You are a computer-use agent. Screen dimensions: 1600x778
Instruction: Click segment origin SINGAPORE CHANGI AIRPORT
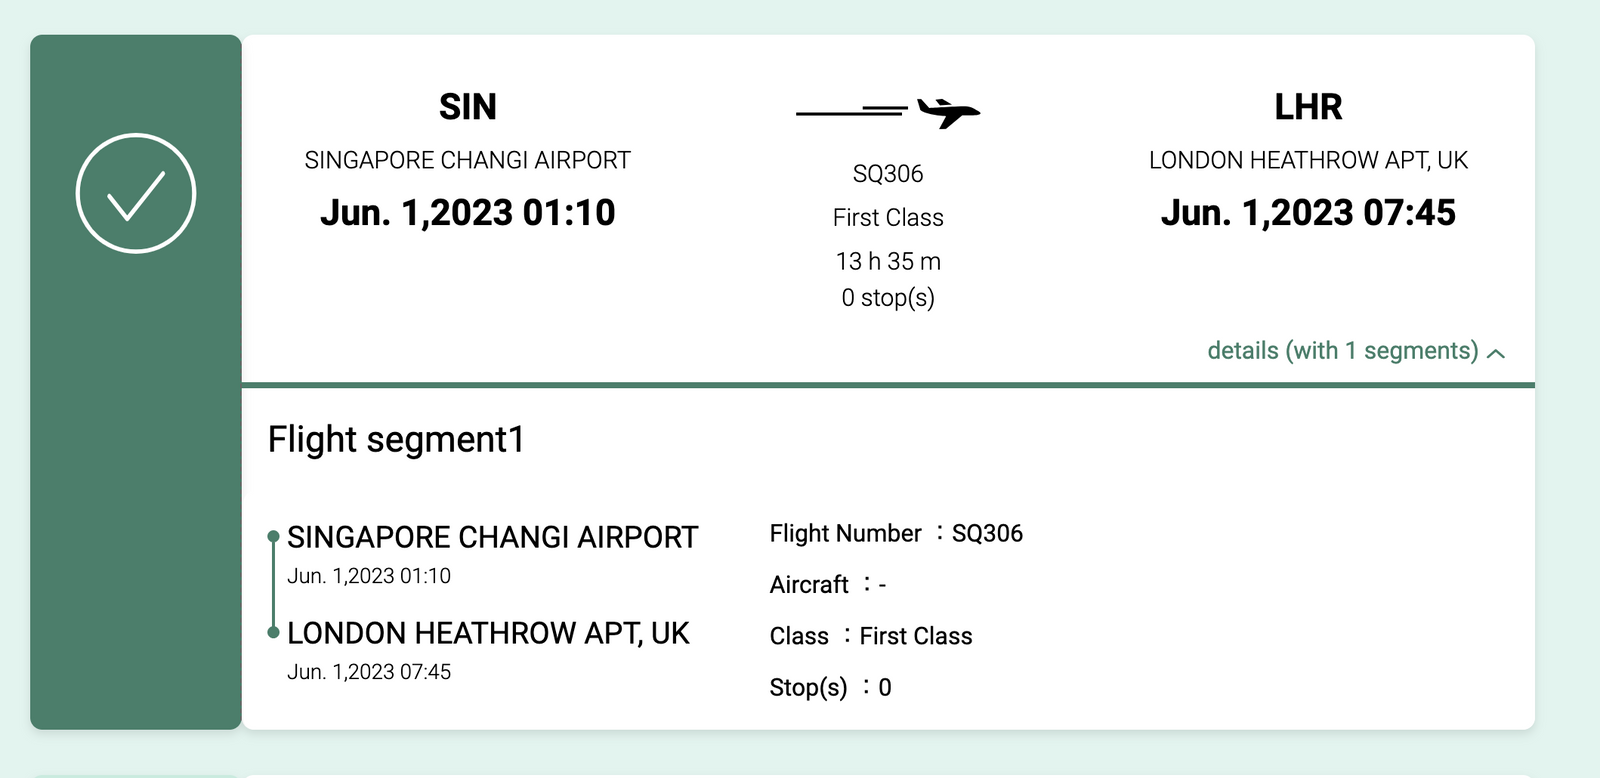click(492, 538)
